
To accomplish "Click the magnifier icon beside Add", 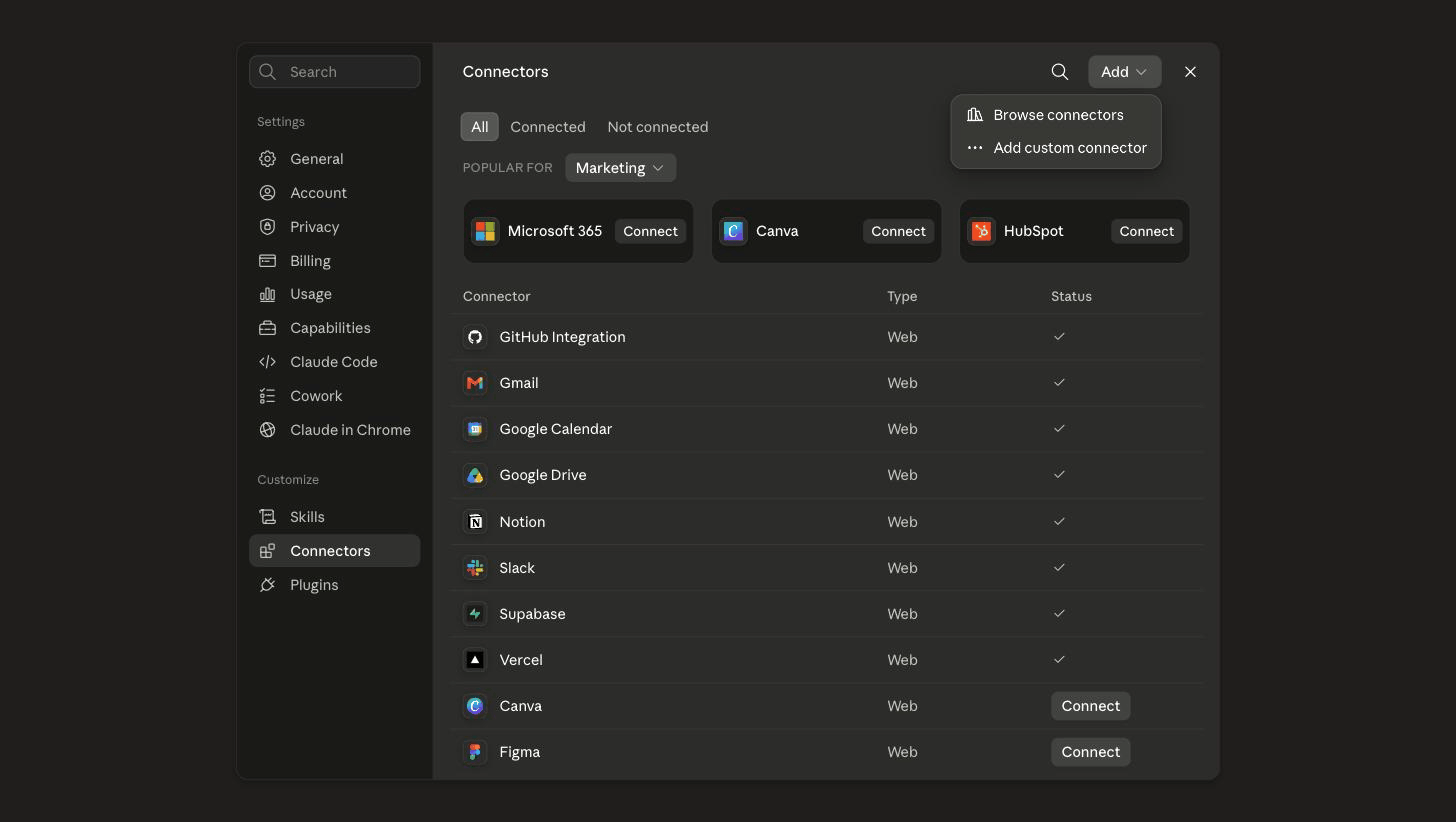I will [x=1060, y=72].
